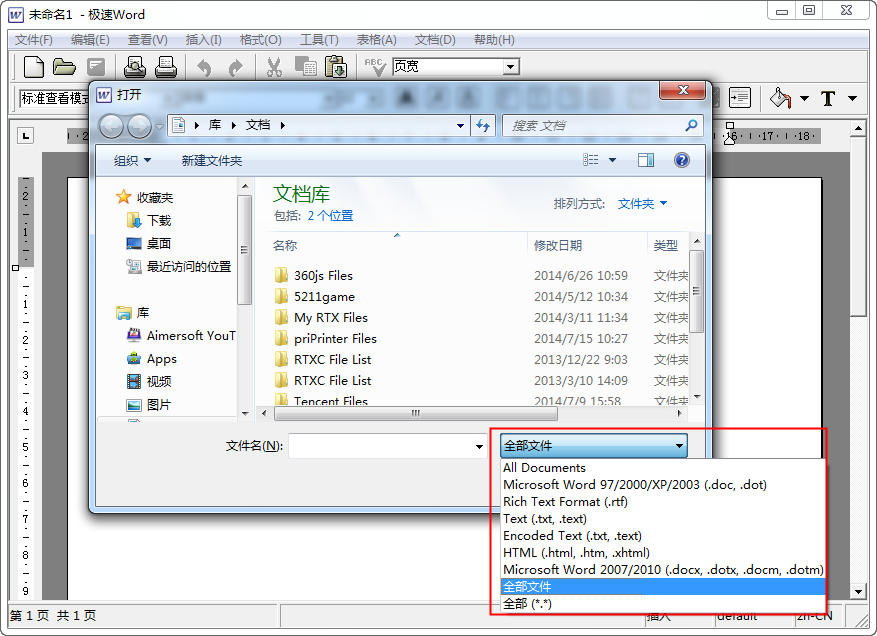Click 最近访问的位置 in sidebar
Screen dimensions: 877x636
179,267
